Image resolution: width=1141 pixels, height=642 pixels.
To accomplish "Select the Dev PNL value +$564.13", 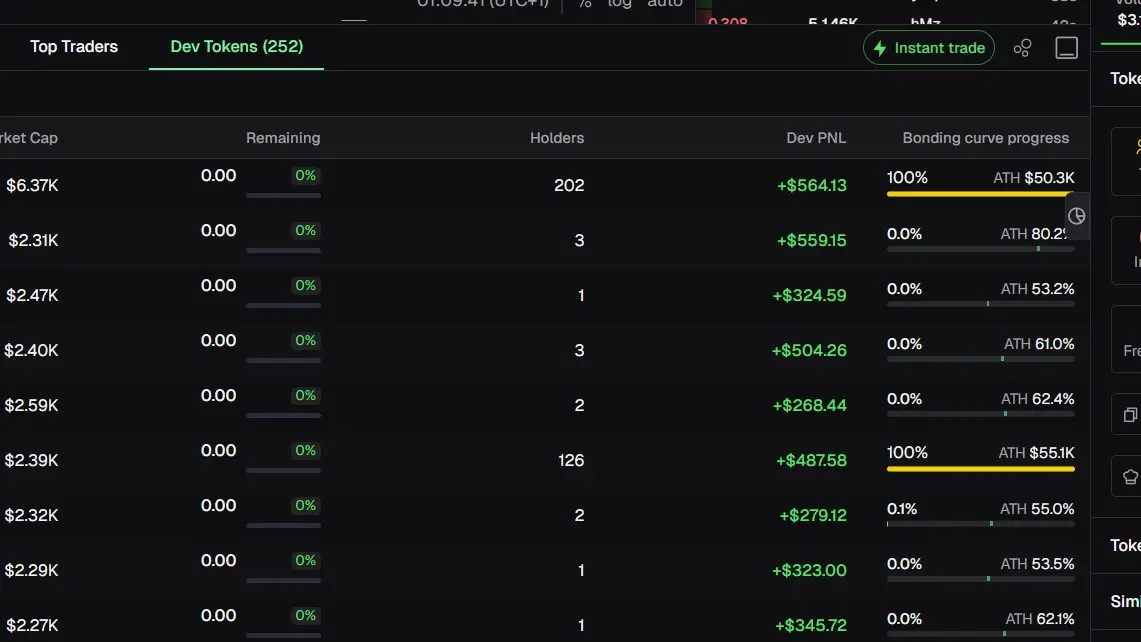I will click(x=811, y=186).
